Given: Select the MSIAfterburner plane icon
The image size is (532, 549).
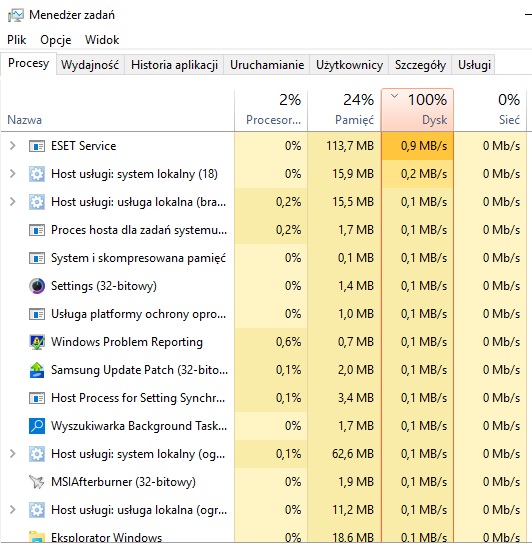Looking at the screenshot, I should 37,482.
